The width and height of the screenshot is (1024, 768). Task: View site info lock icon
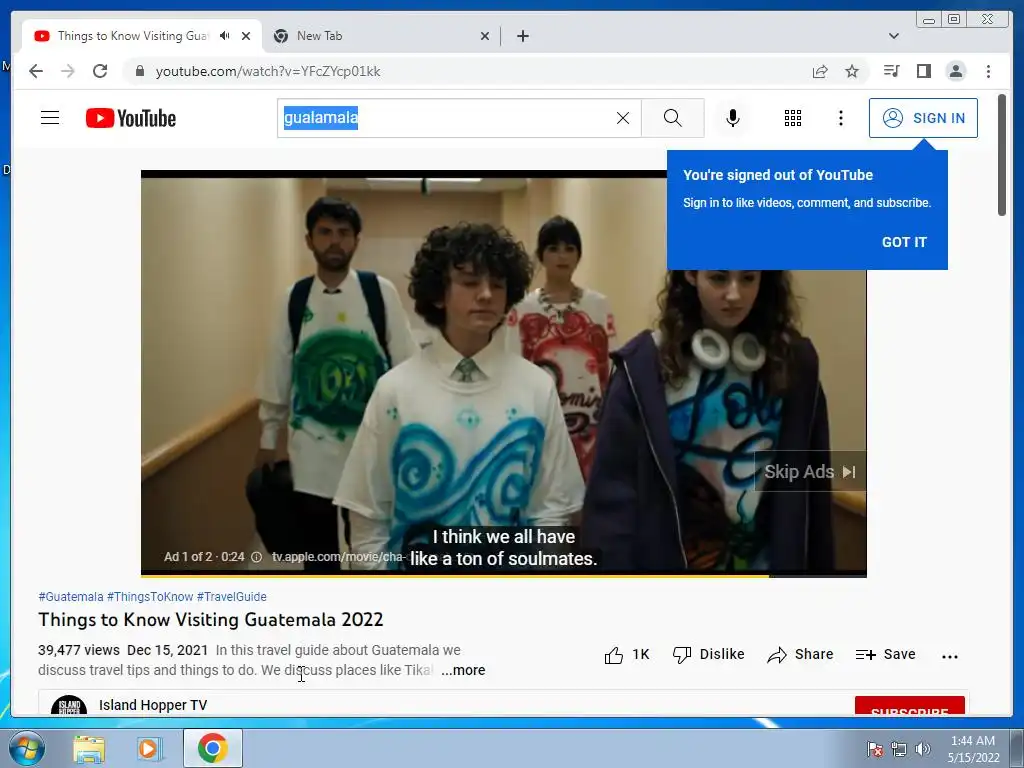coord(139,71)
